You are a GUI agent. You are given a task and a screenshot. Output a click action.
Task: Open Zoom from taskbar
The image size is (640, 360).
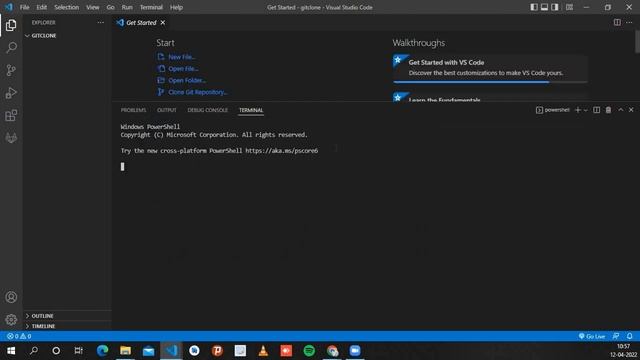coord(355,351)
